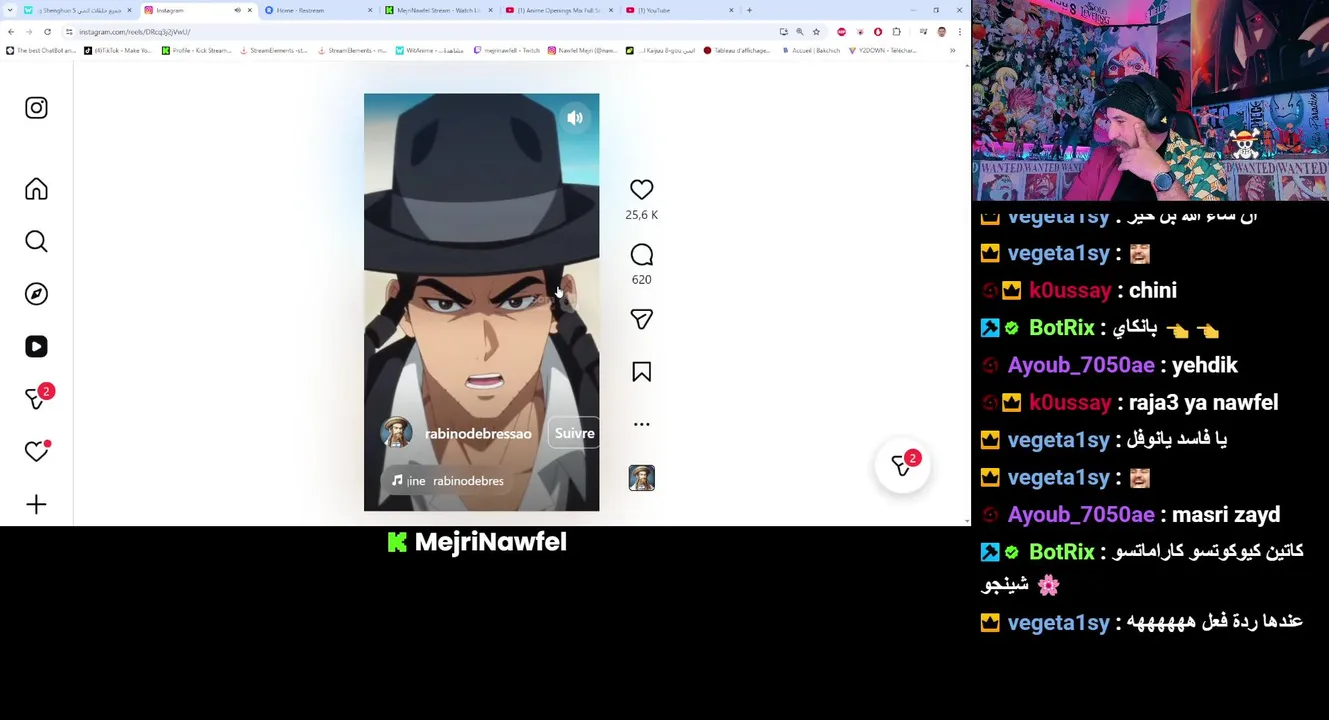1329x720 pixels.
Task: Open the Chrome profile avatar
Action: click(941, 32)
